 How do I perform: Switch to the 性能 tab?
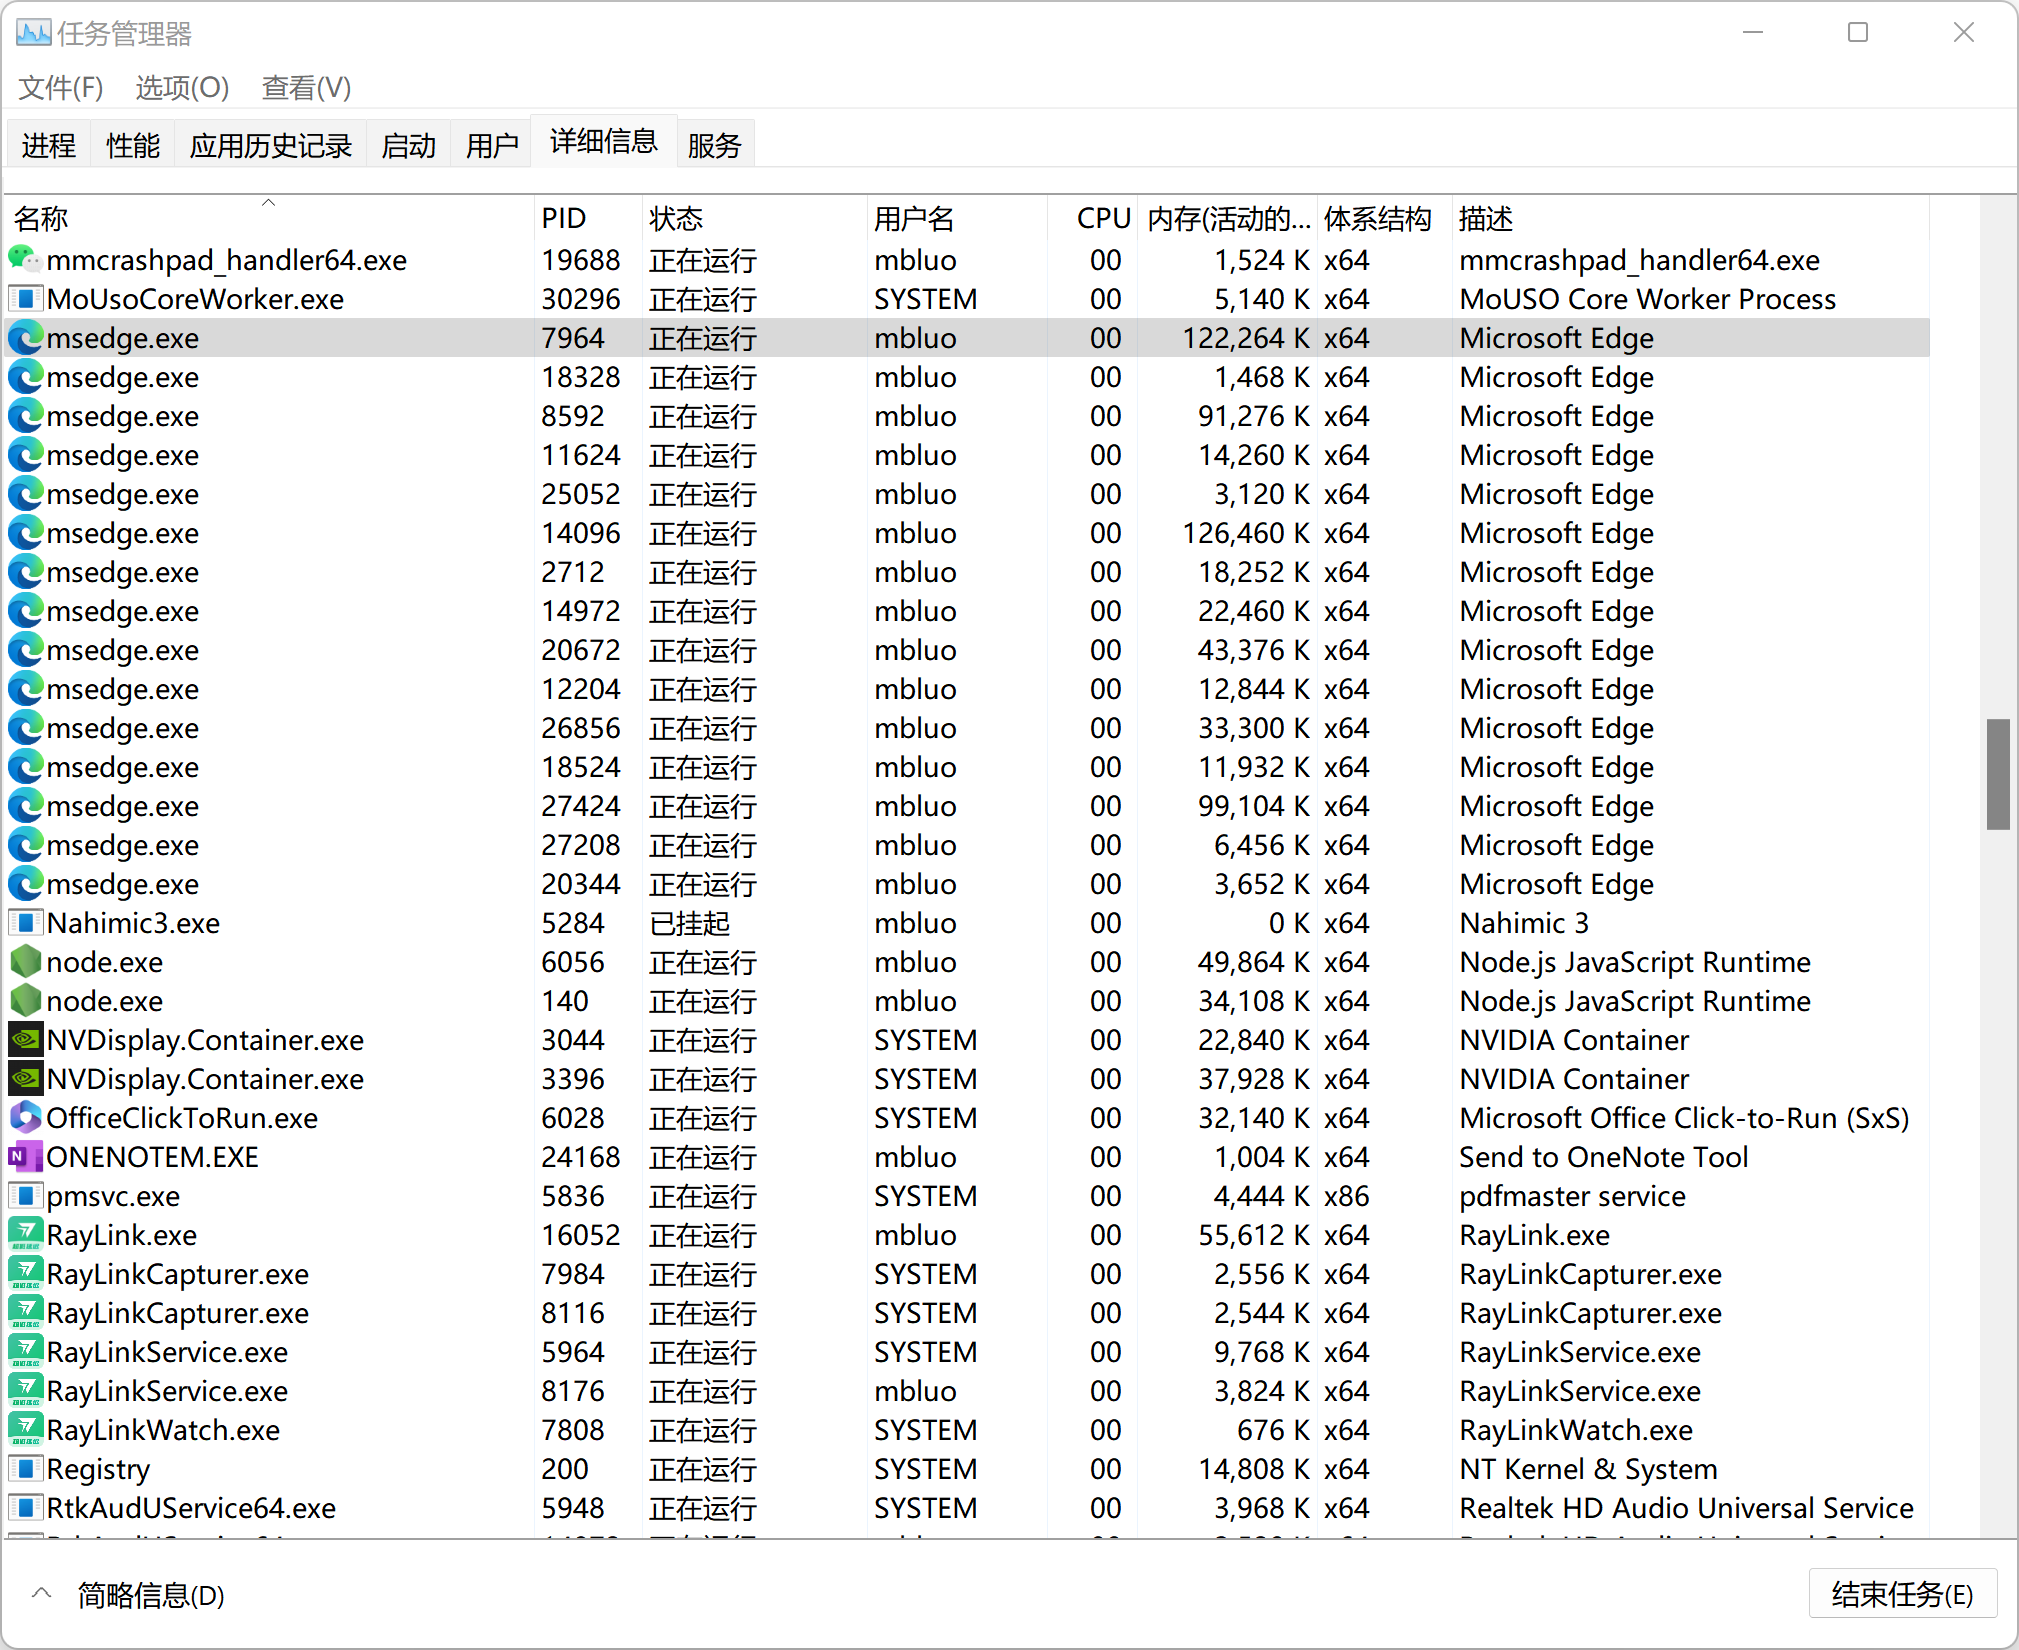click(x=133, y=146)
